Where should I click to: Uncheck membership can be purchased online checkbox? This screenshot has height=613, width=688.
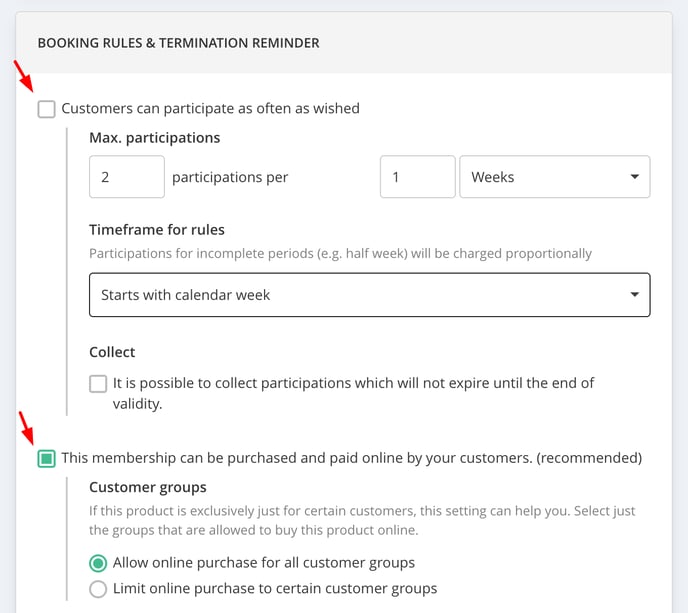47,459
